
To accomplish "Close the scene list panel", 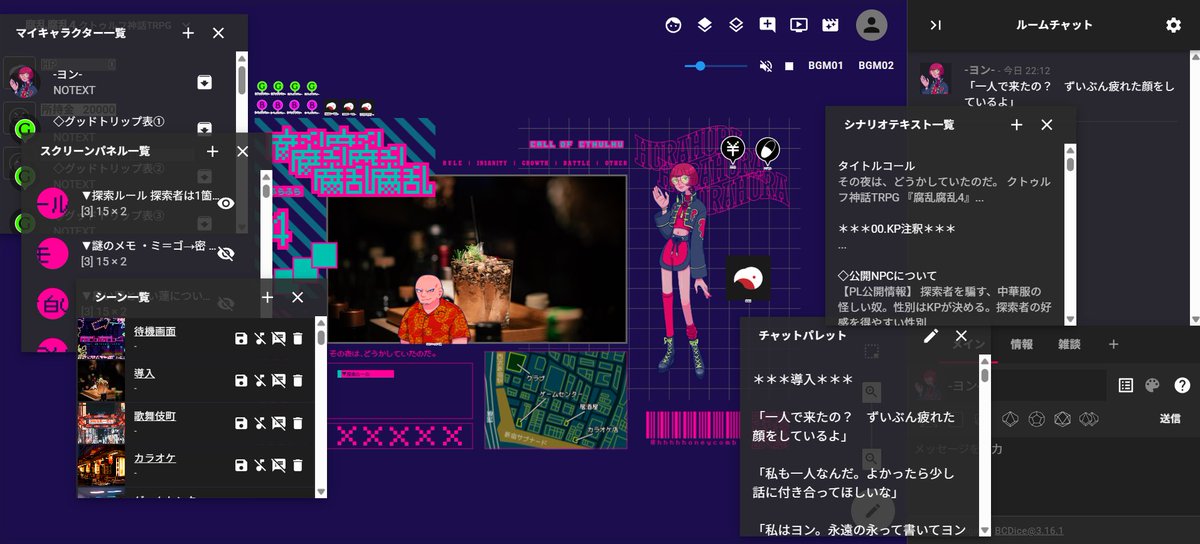I will coord(297,297).
